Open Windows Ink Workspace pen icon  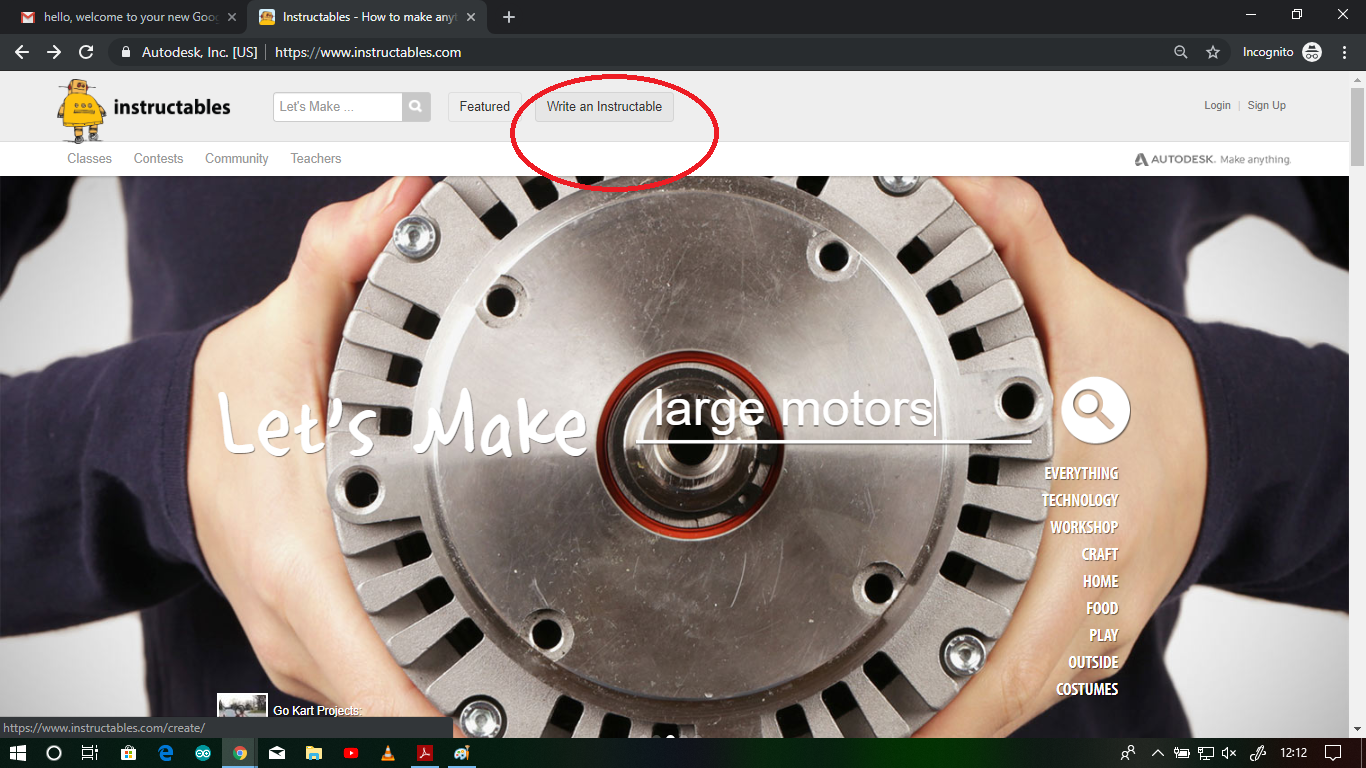[x=1259, y=753]
